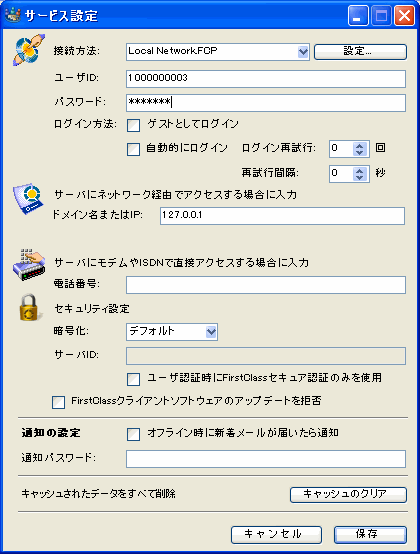Click the title bar application icon

point(13,15)
